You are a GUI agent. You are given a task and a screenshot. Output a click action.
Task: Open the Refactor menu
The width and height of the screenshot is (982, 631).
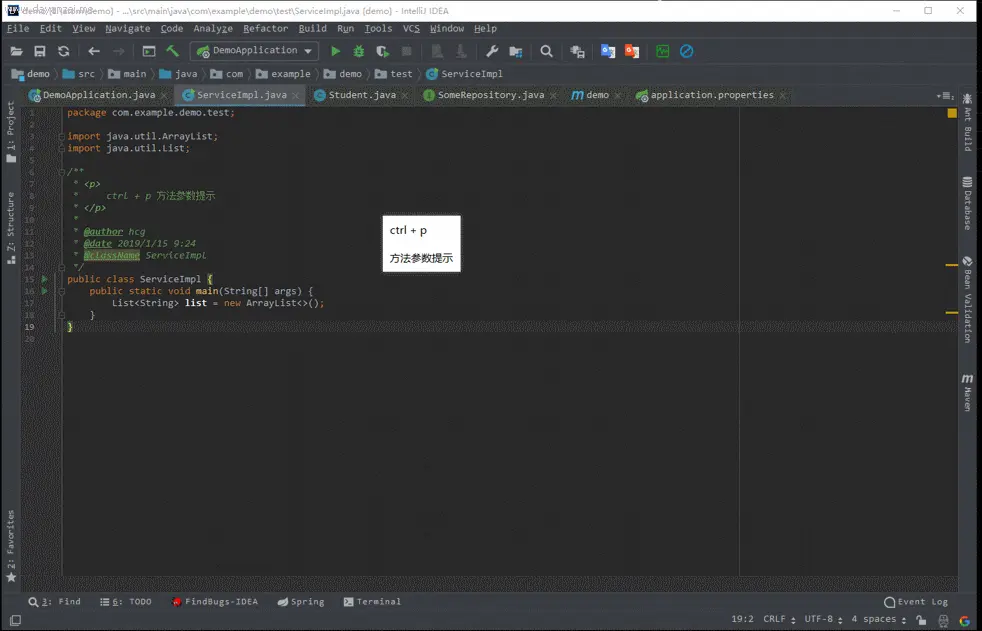266,29
